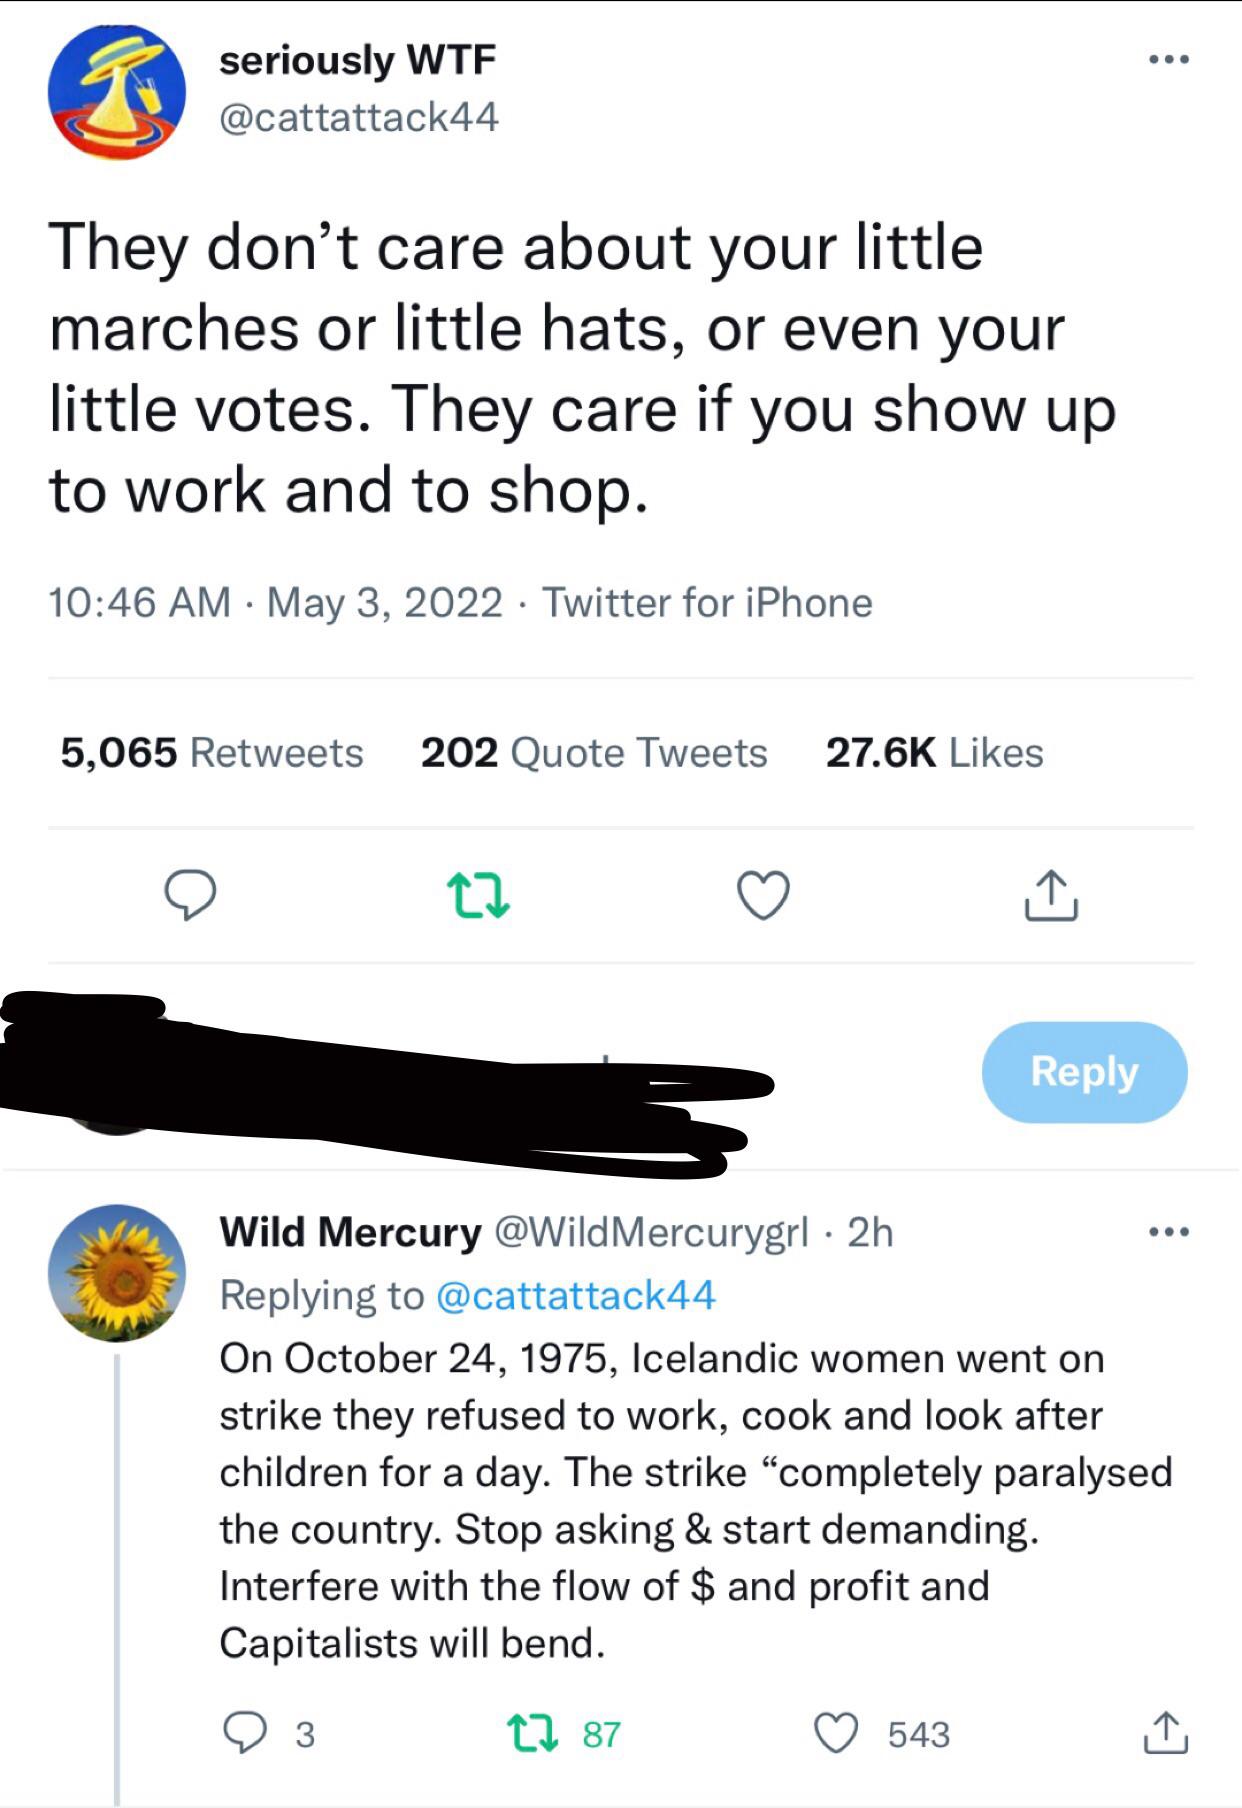Viewport: 1242px width, 1808px height.
Task: Open the @cattattack44 mention link
Action: [x=576, y=1295]
